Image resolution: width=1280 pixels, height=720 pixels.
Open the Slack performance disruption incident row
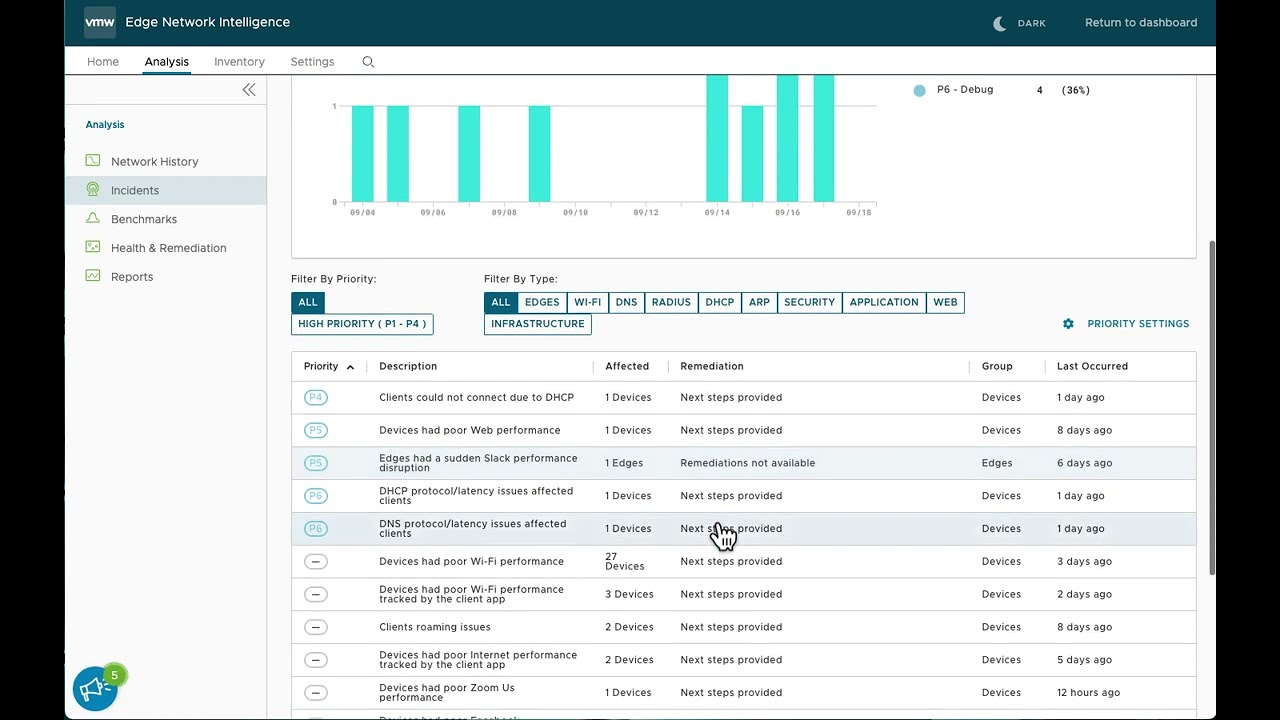[478, 463]
